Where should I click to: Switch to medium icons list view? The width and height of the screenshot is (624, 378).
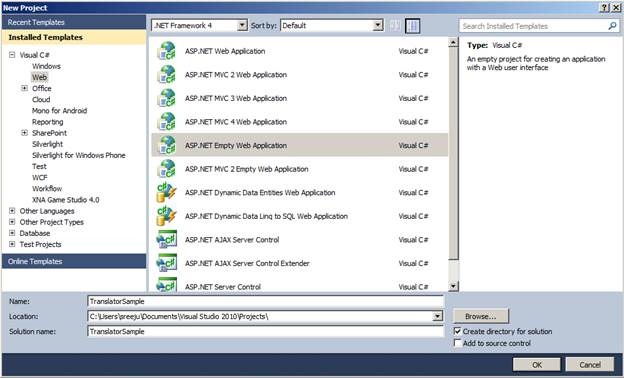coord(413,26)
